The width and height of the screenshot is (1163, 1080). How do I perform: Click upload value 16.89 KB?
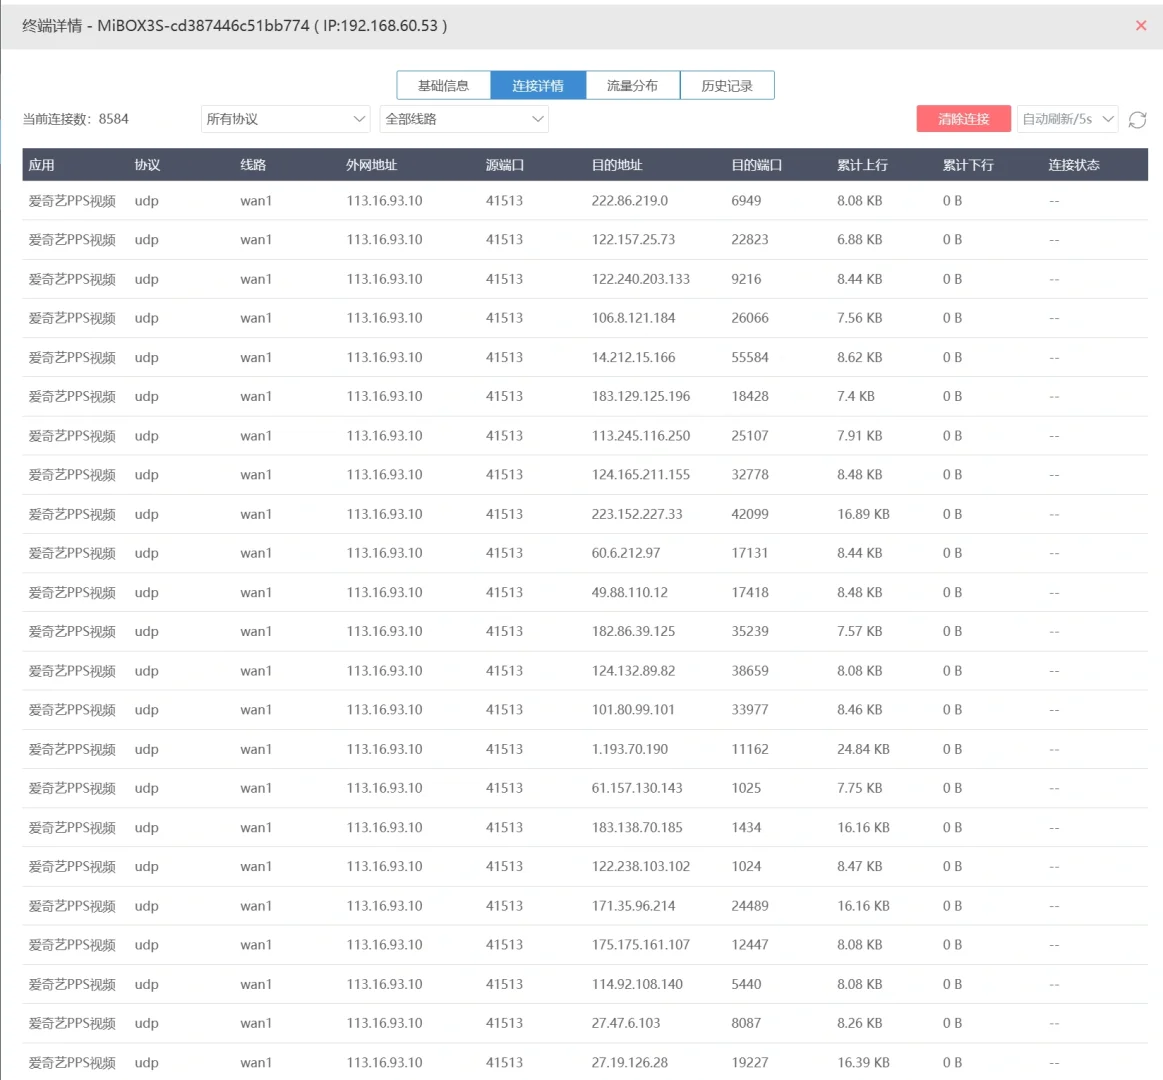pos(863,514)
